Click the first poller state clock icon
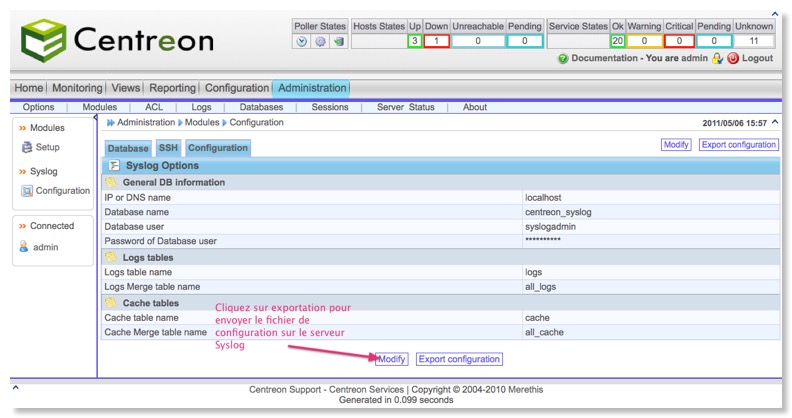 pyautogui.click(x=302, y=42)
